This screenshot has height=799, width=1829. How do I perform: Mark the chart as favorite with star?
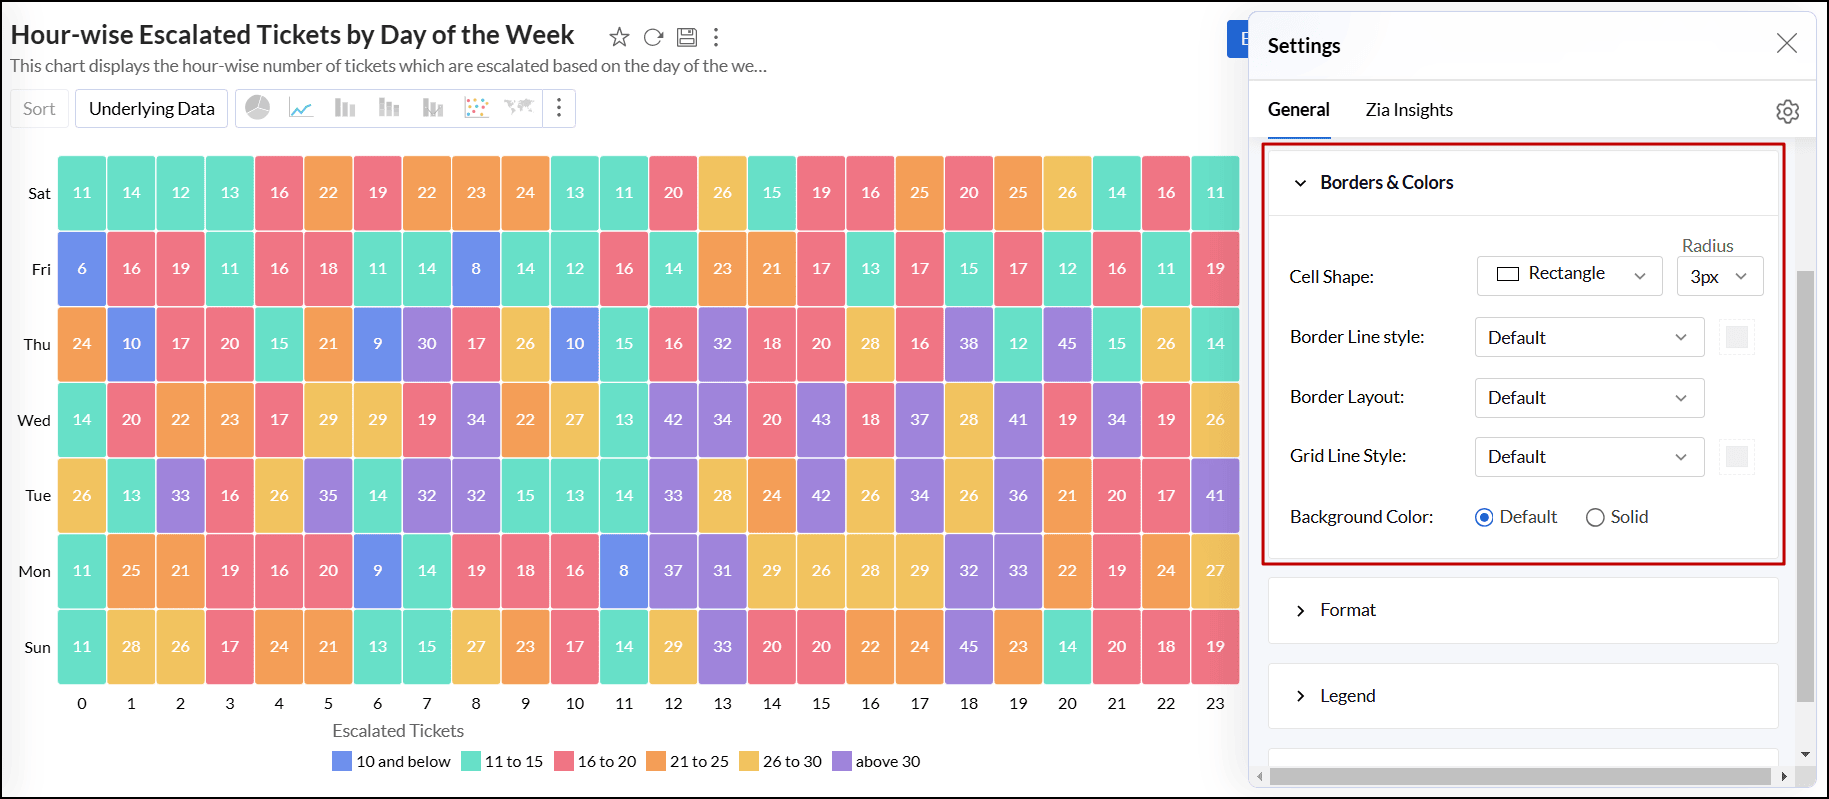coord(619,38)
